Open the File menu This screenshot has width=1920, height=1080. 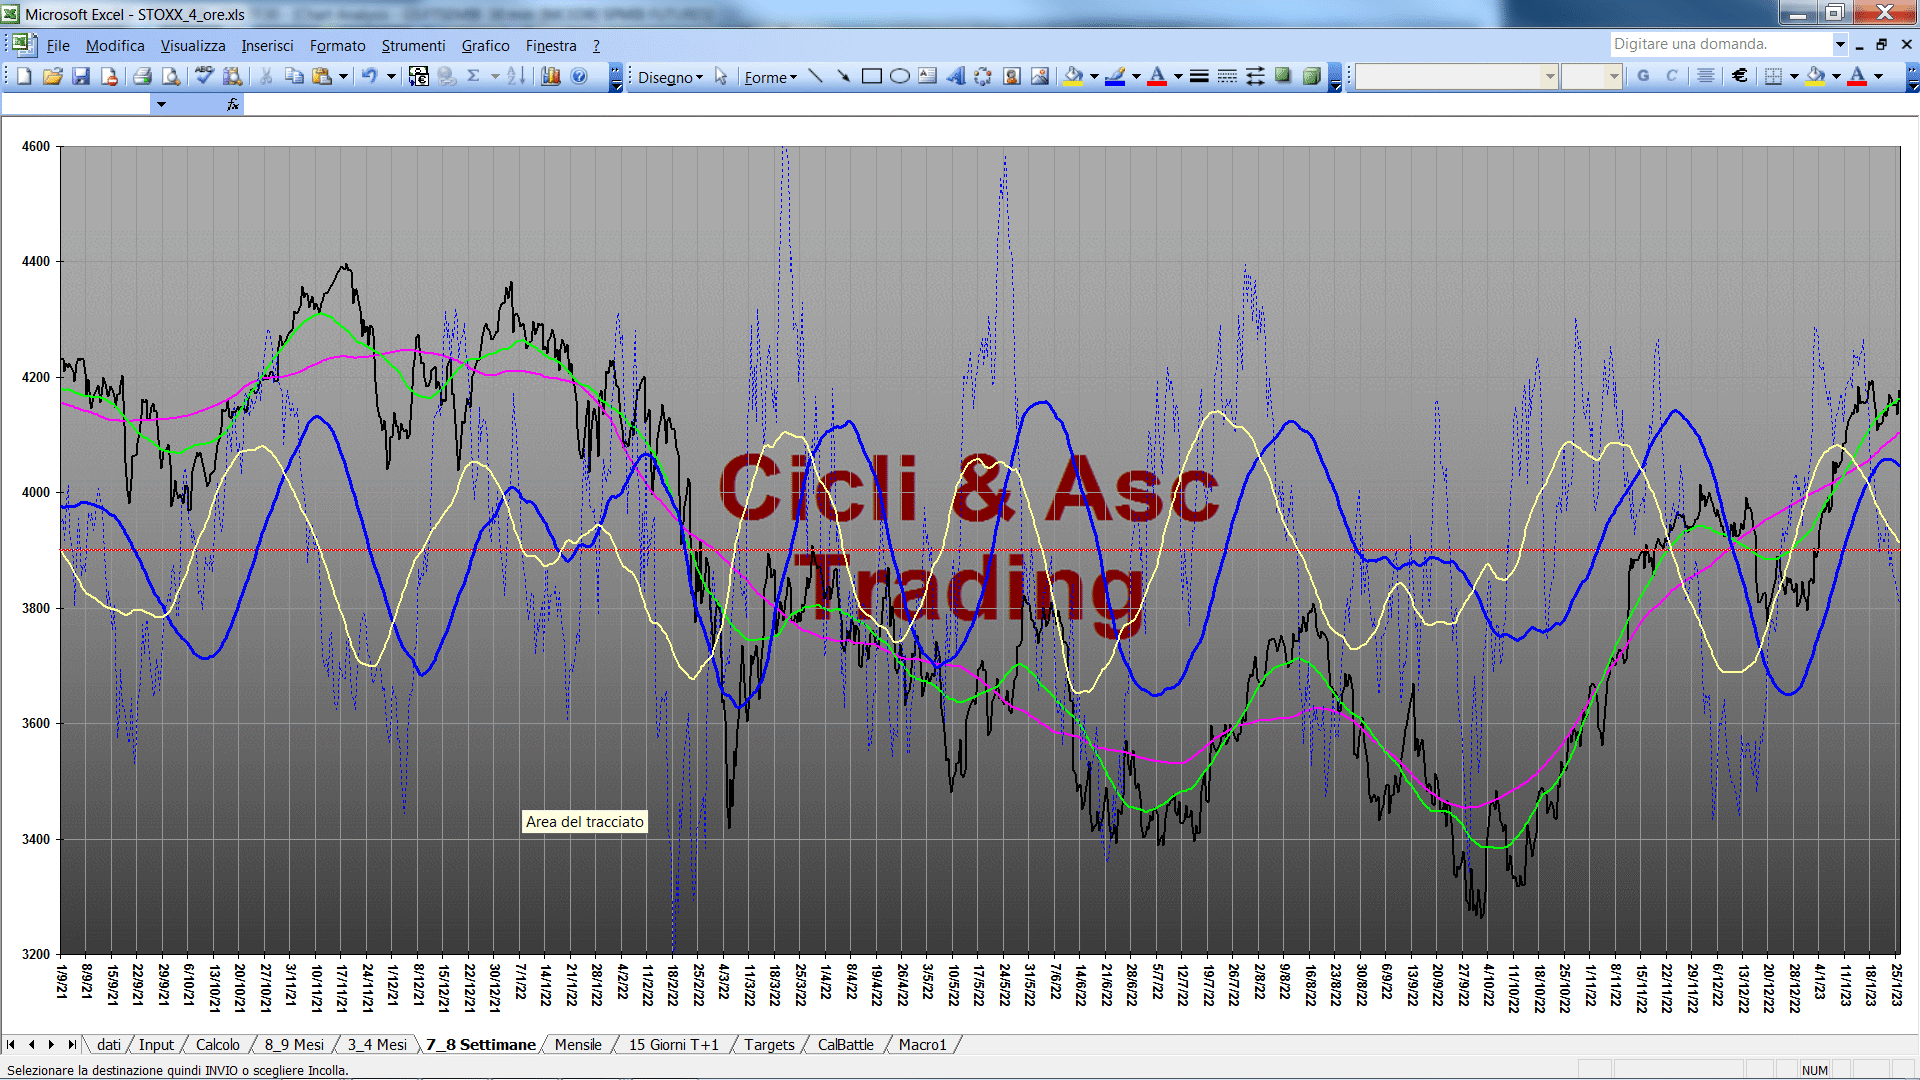point(58,46)
